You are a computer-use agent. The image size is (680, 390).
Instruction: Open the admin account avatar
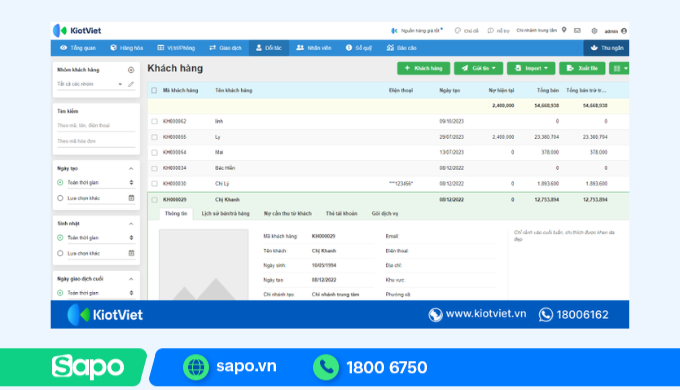624,31
